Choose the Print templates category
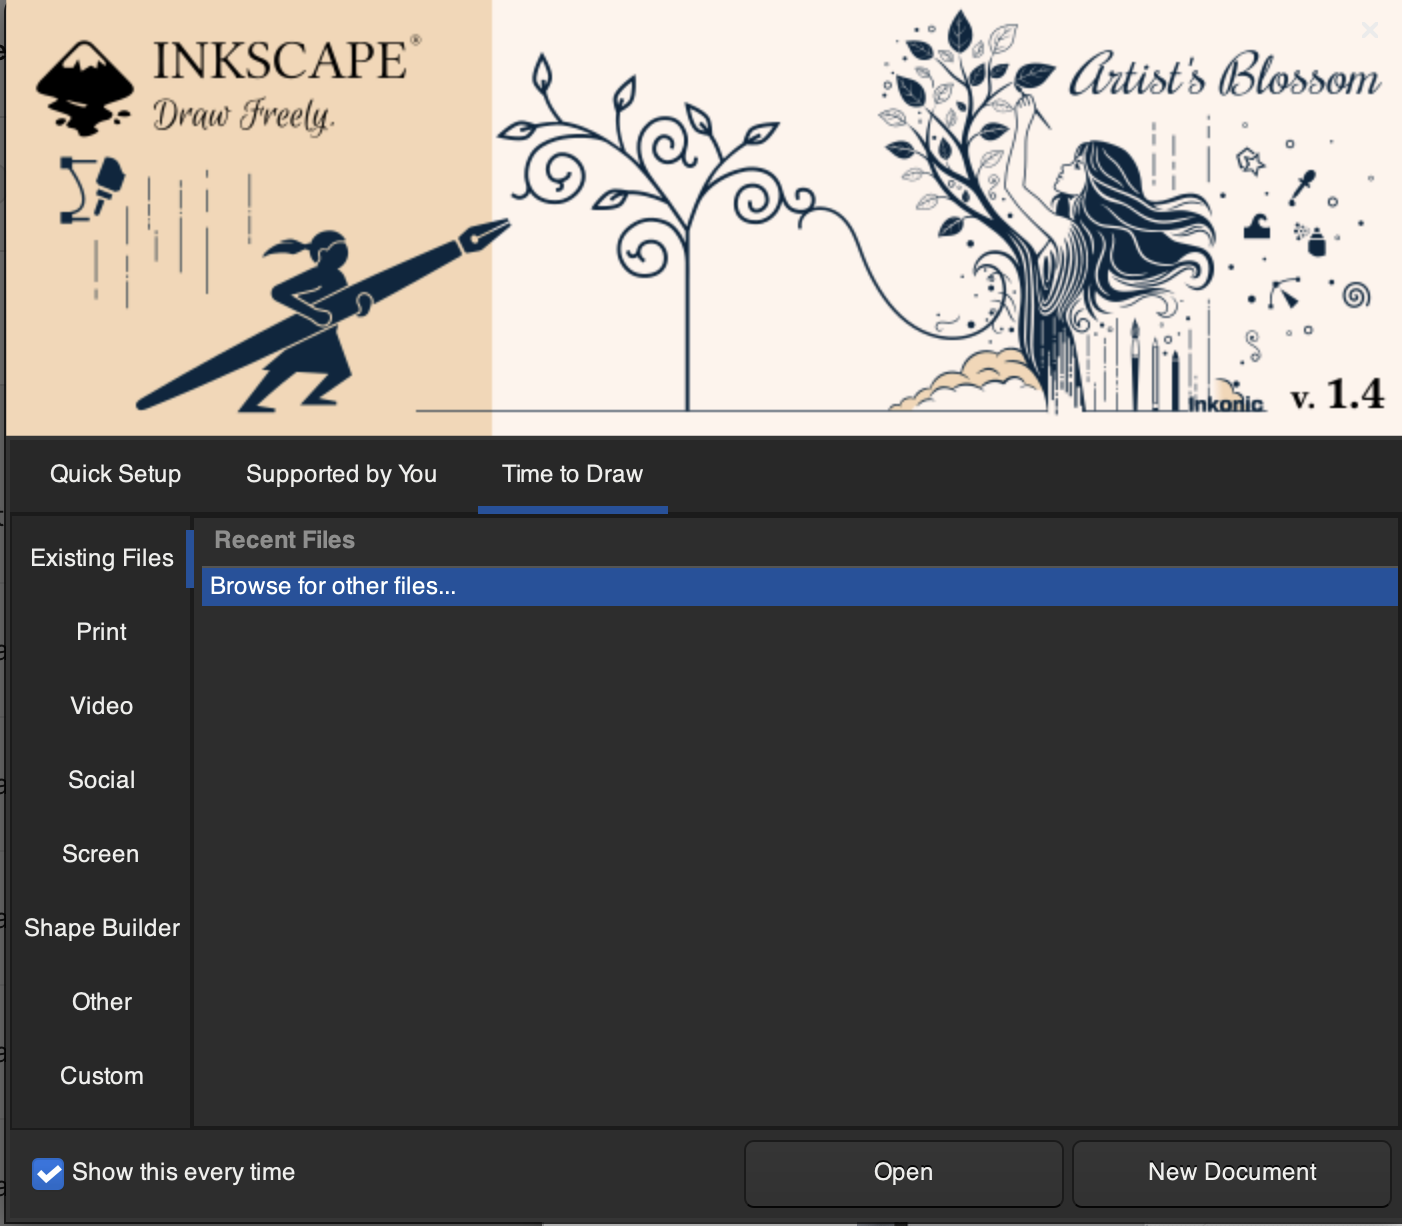The image size is (1402, 1226). (x=102, y=632)
